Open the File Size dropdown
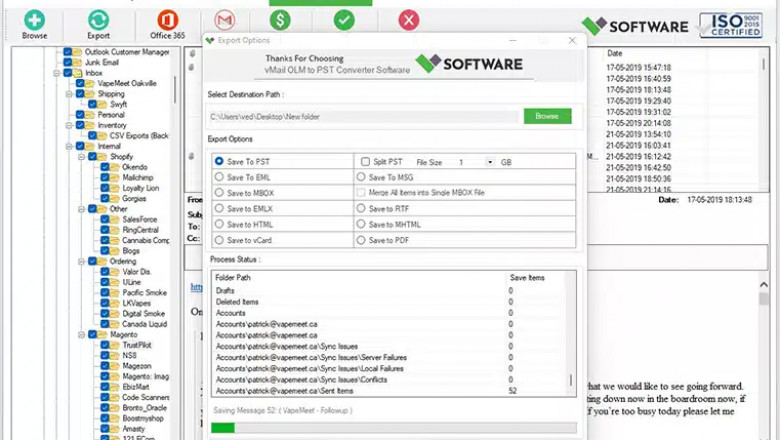 (490, 162)
